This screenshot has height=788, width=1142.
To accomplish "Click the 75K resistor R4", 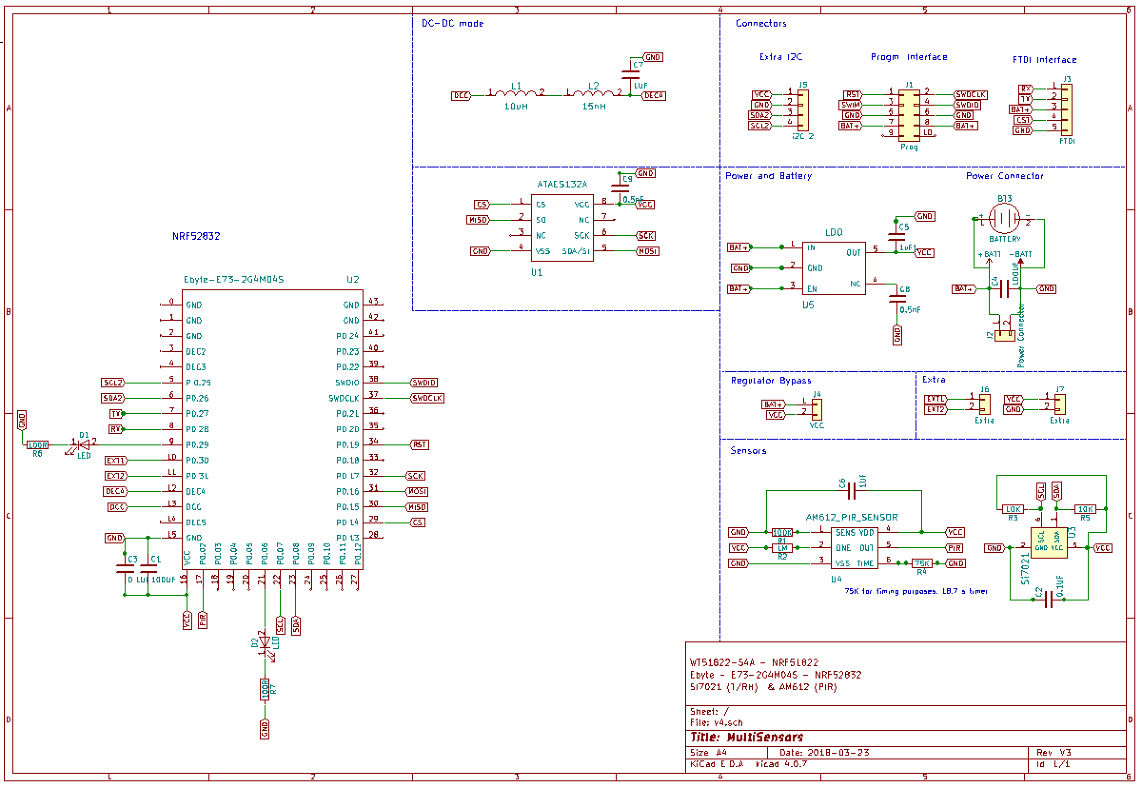I will (922, 564).
